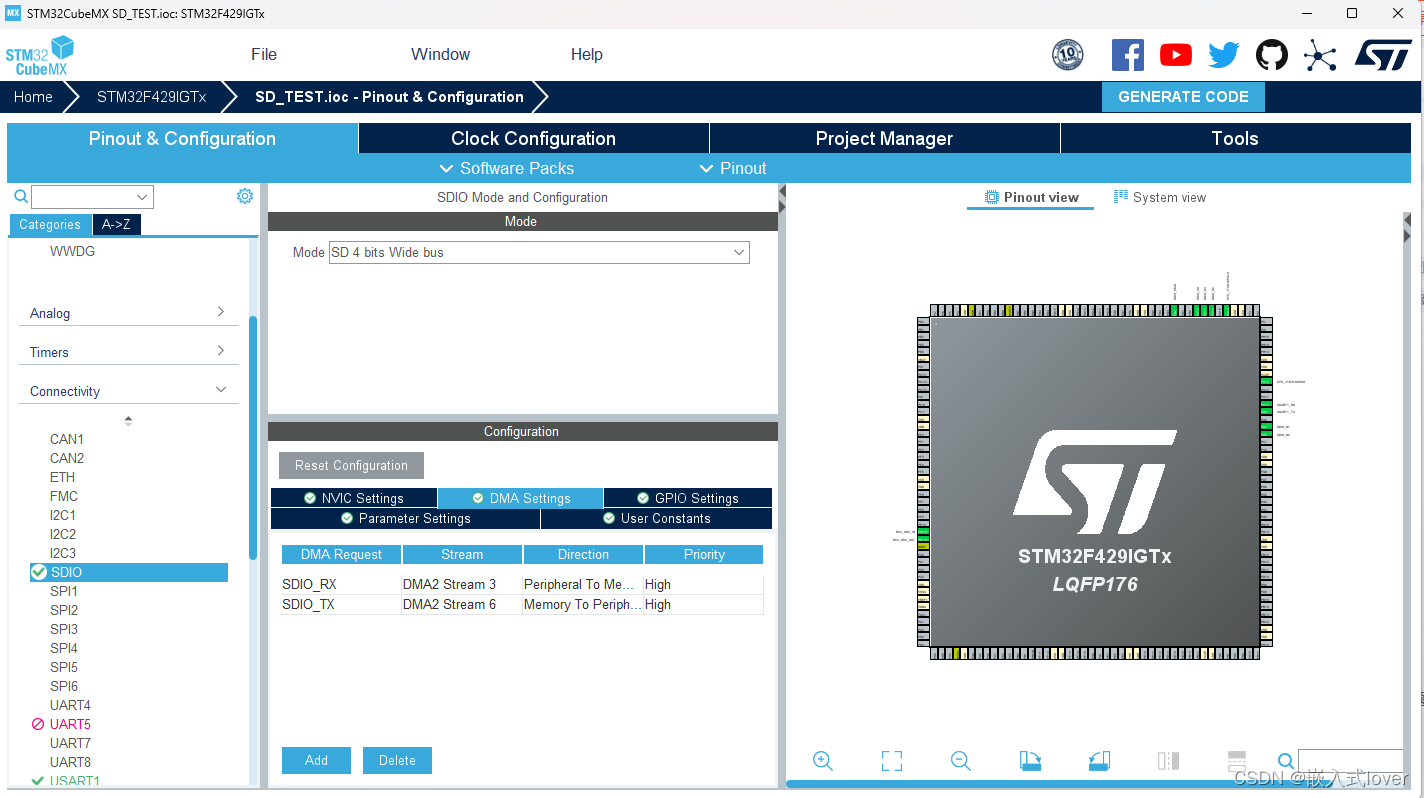Click Add to create a DMA request

(x=316, y=760)
